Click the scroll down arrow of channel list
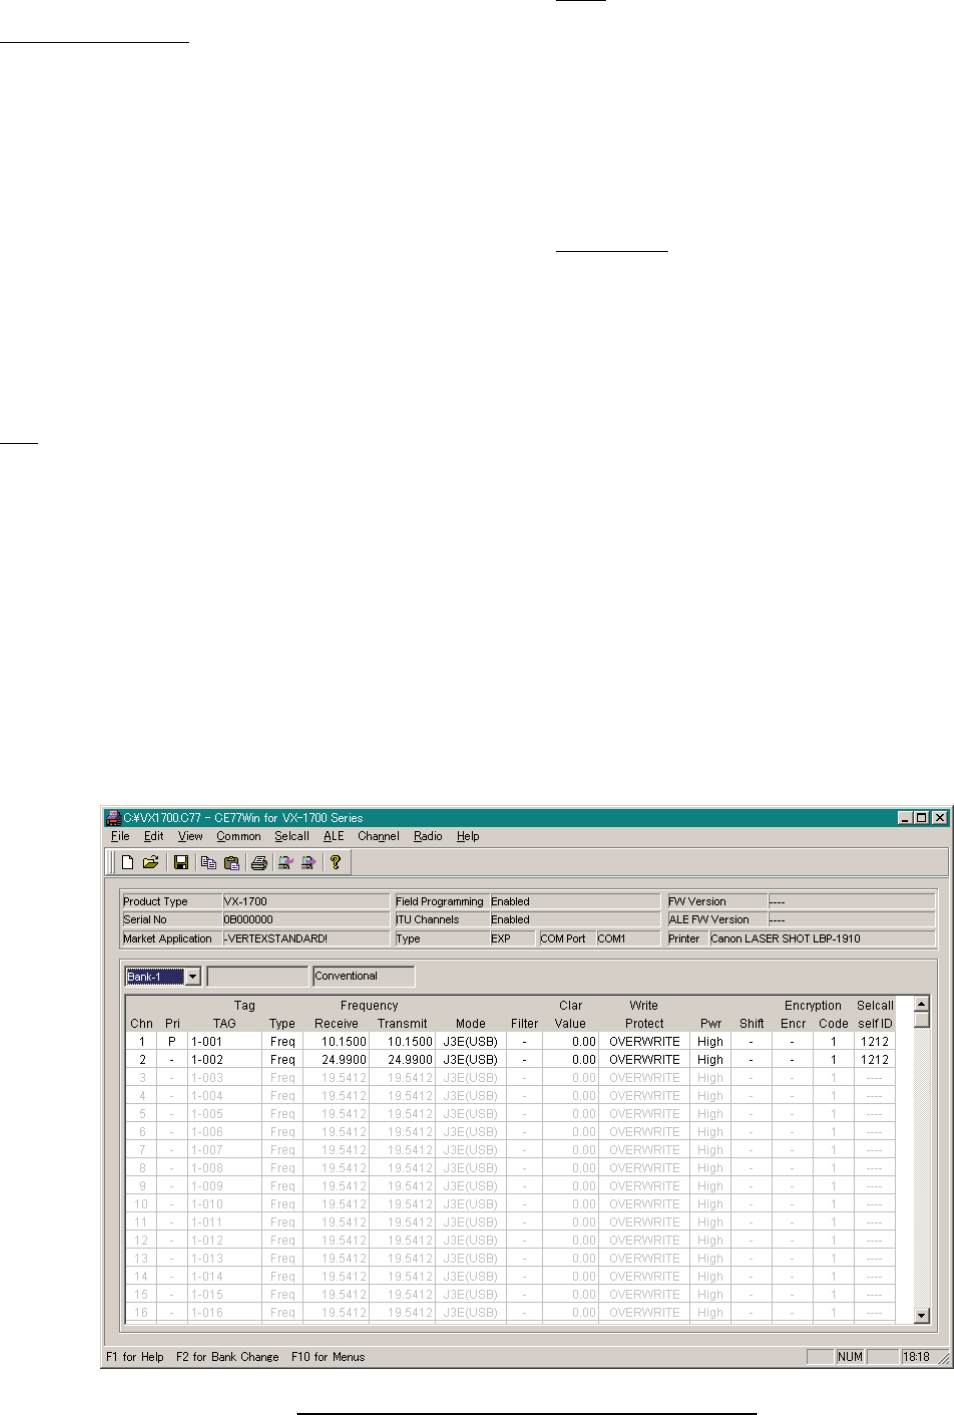 [x=922, y=1316]
